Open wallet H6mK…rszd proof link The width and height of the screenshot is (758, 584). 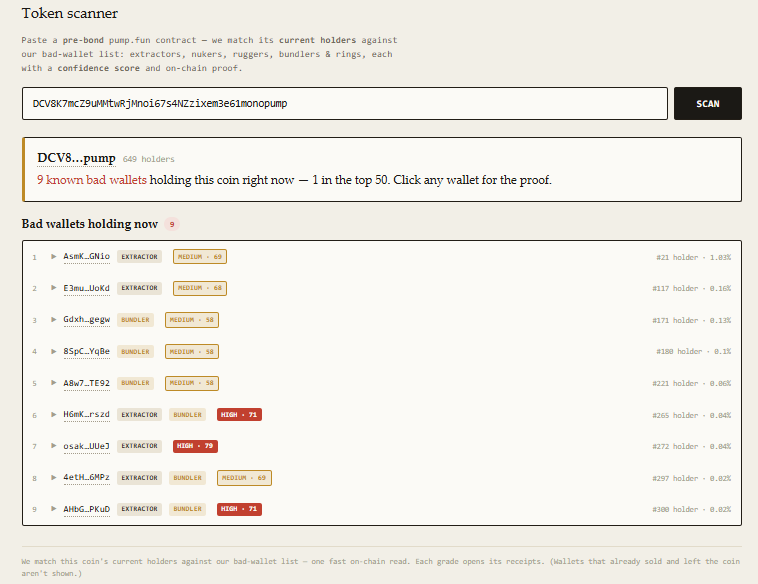click(87, 414)
